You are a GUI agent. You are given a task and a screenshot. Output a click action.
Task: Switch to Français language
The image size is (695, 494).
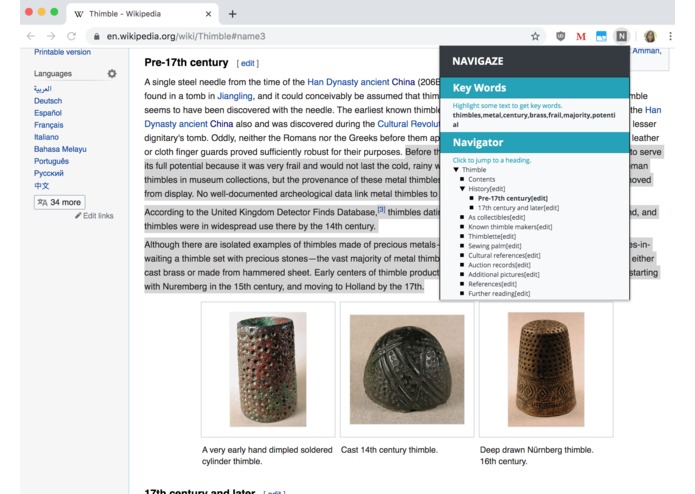click(x=49, y=125)
